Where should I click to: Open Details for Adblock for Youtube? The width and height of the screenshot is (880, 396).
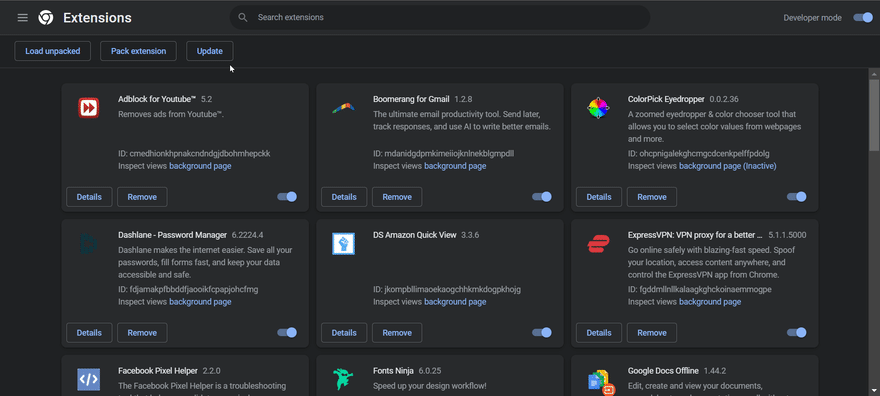[x=89, y=197]
